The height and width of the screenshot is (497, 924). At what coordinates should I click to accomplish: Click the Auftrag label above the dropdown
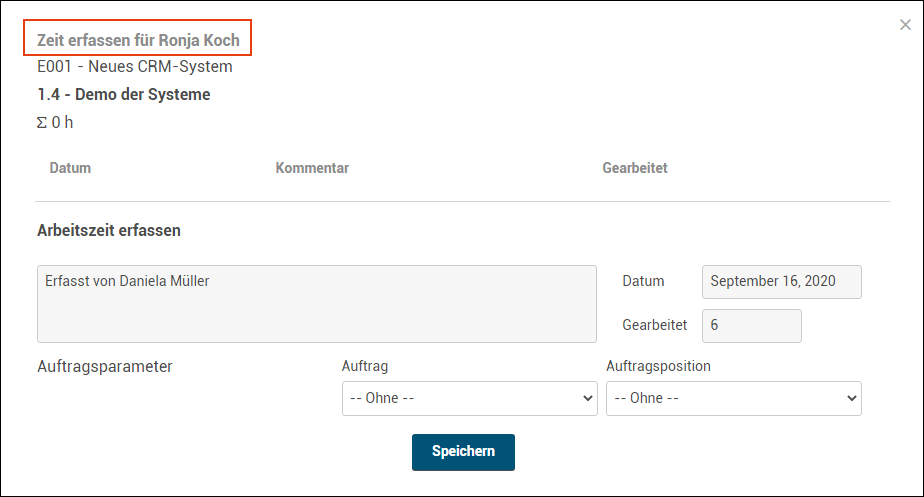pos(365,366)
